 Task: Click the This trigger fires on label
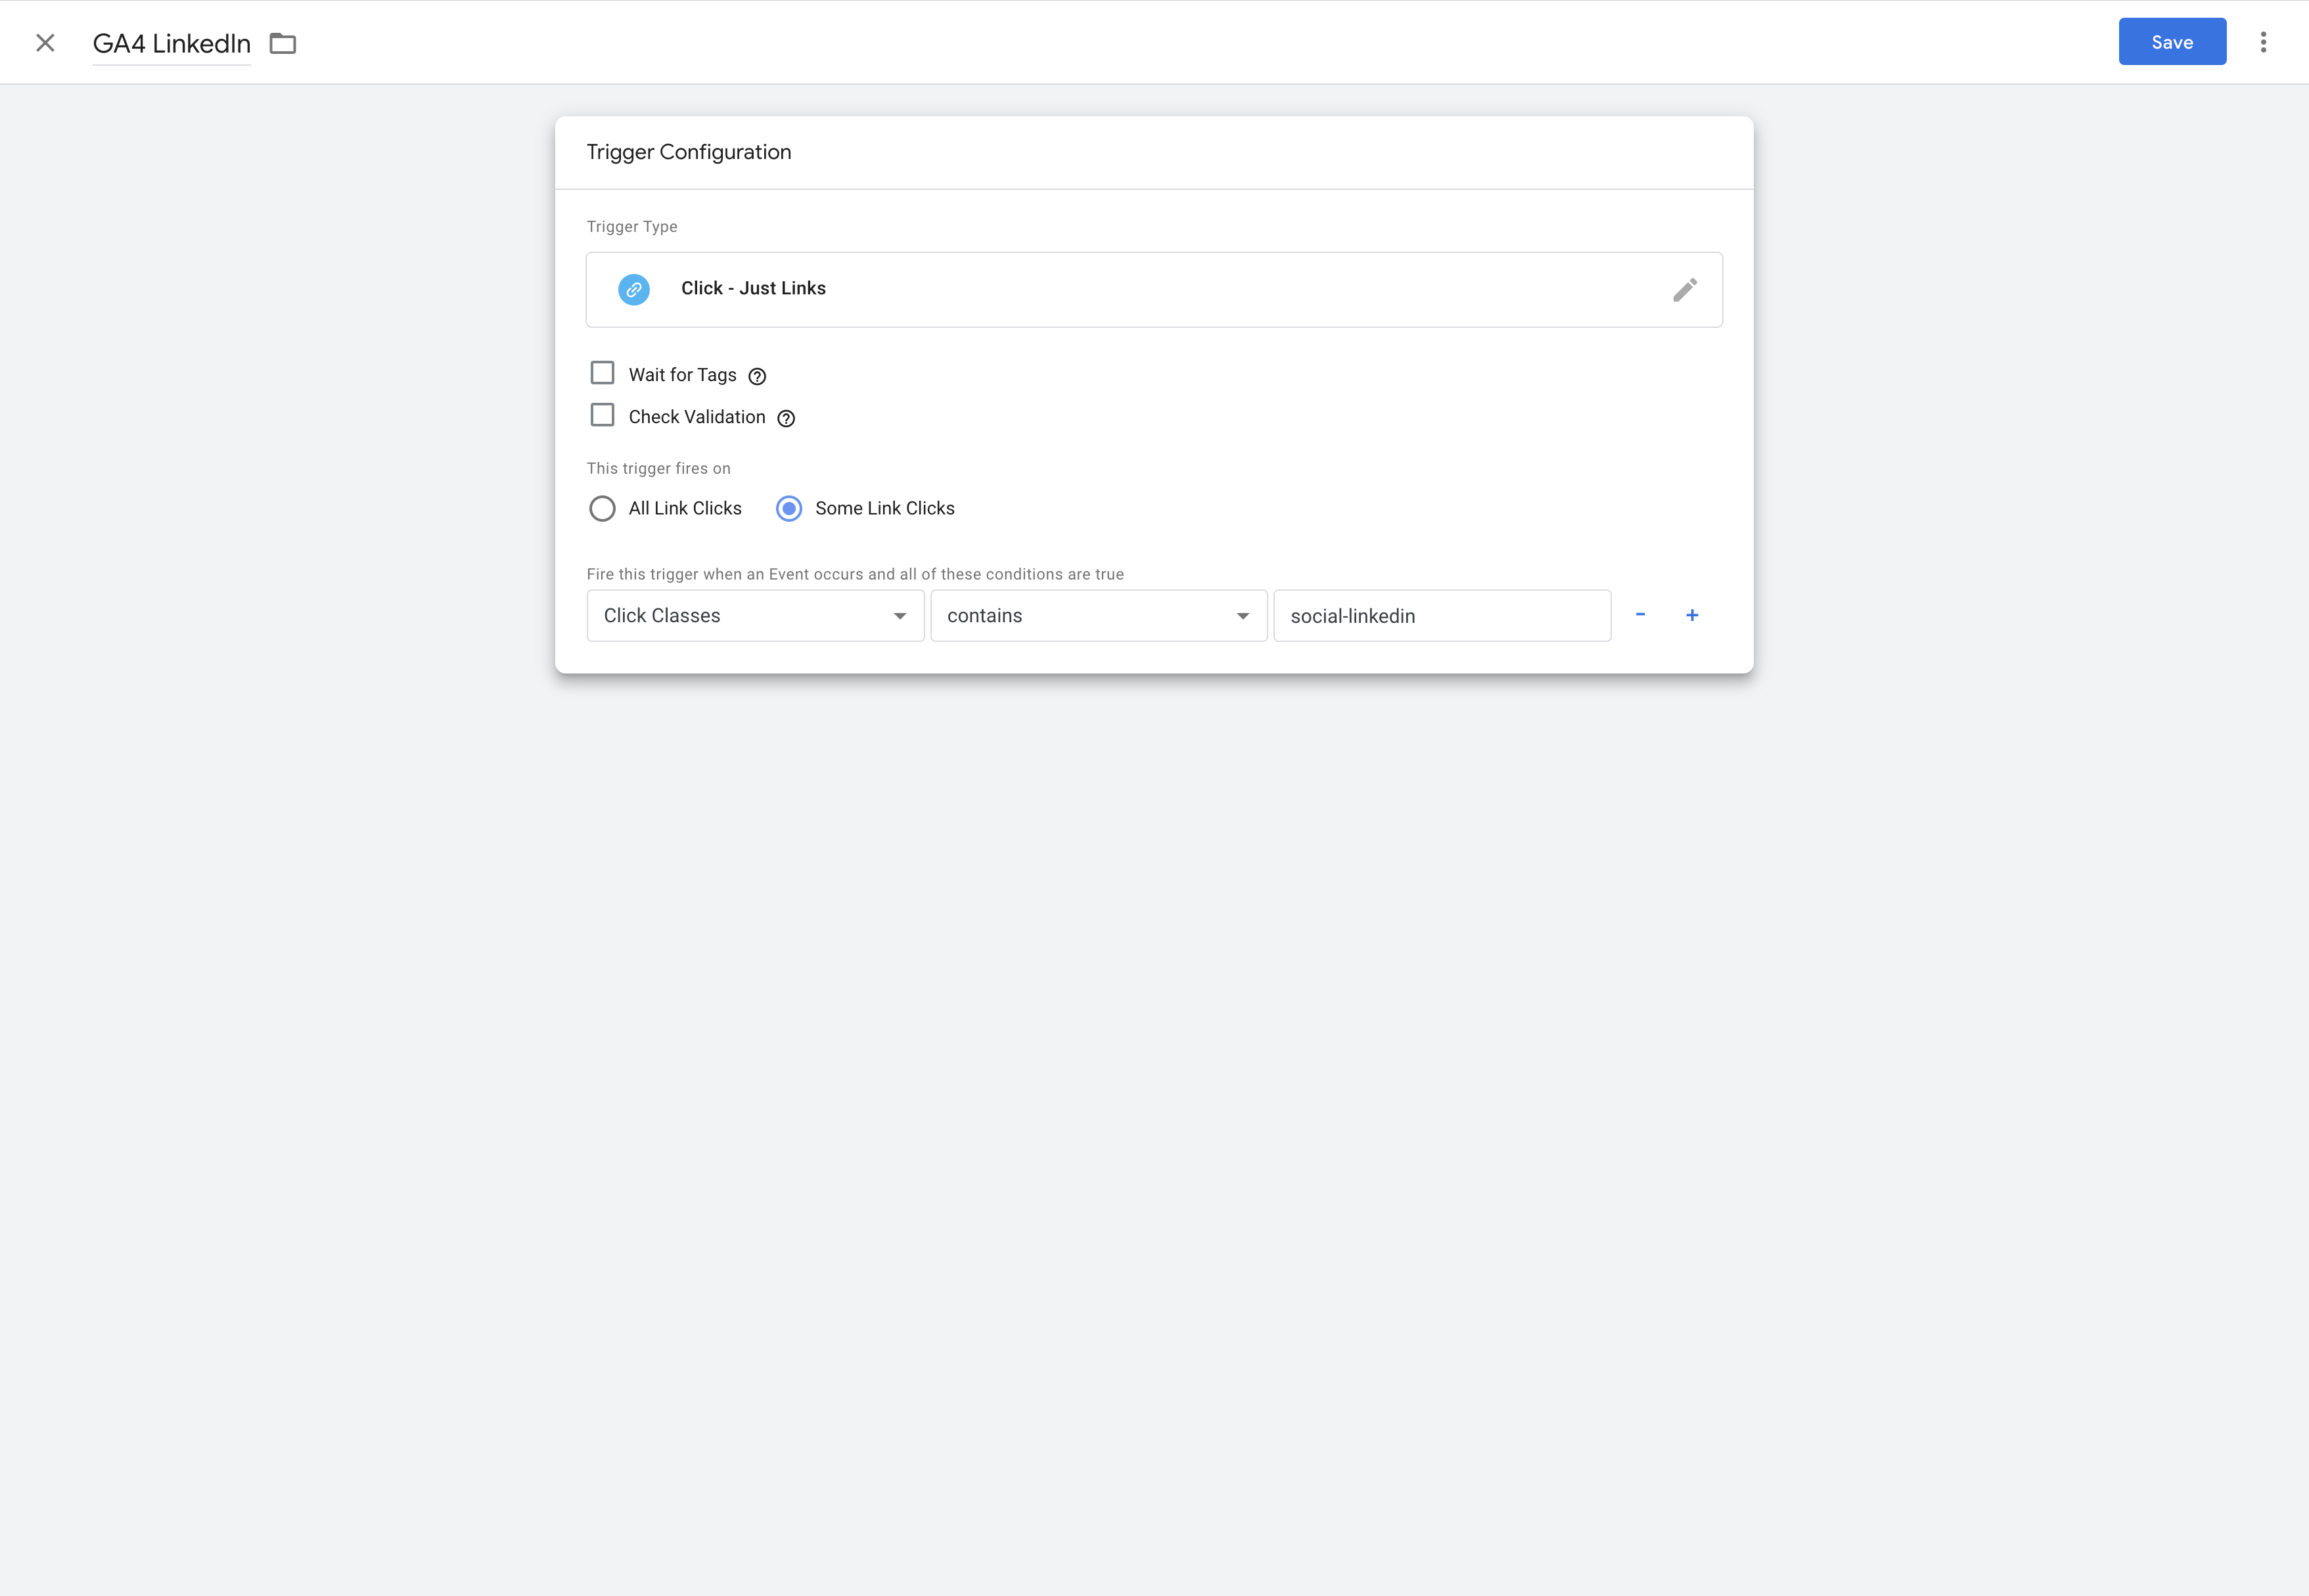point(659,469)
